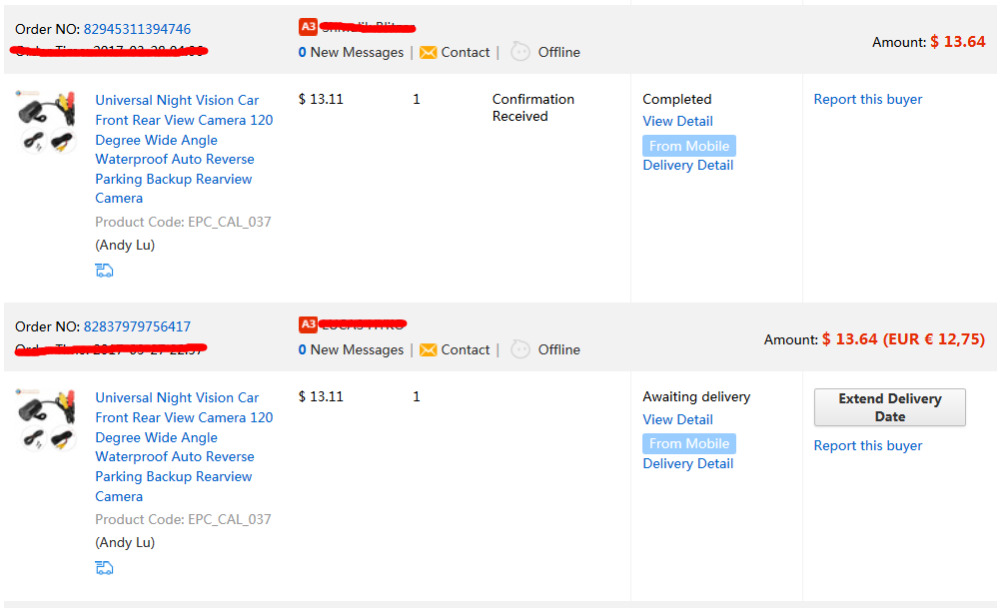Open Delivery Detail for Awaiting delivery order
This screenshot has width=1000, height=608.
(688, 463)
